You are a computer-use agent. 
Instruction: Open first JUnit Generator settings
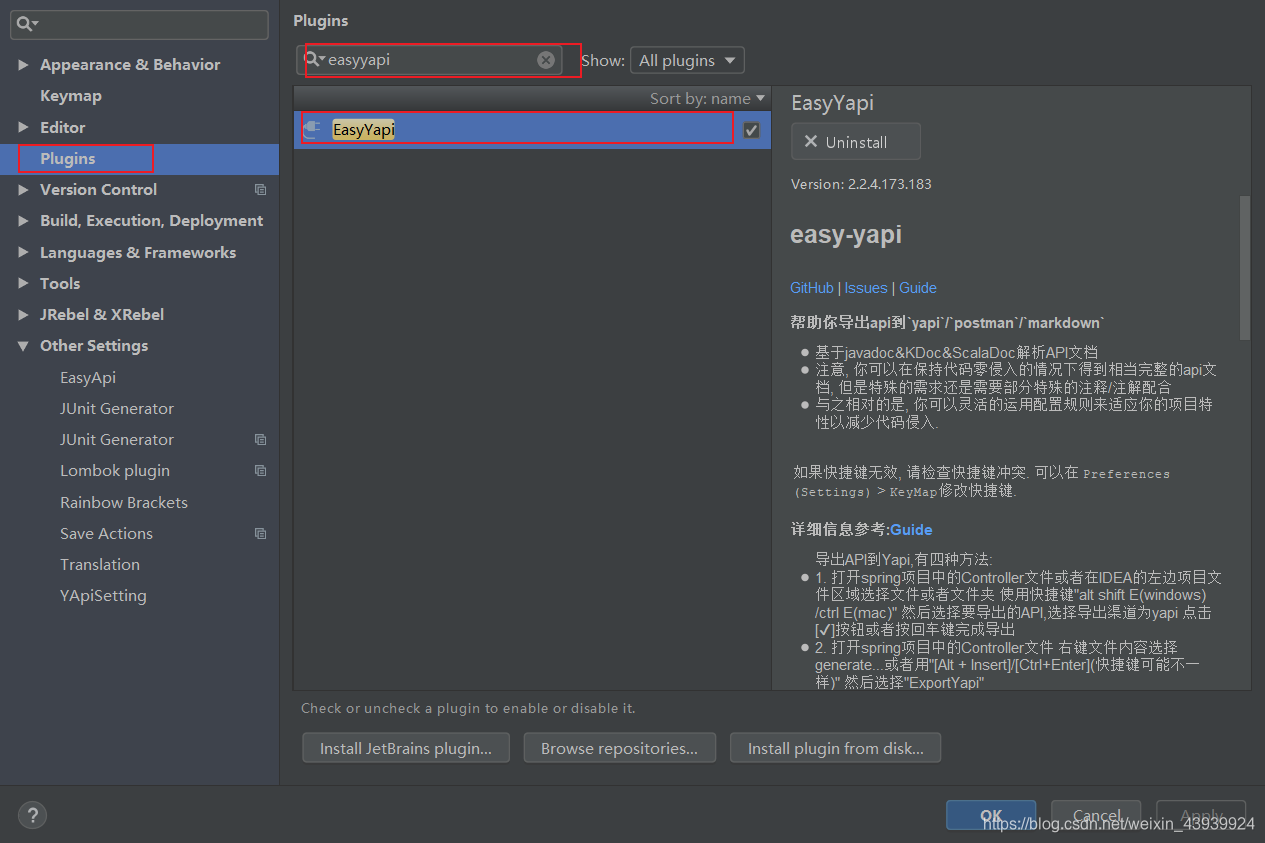[117, 409]
